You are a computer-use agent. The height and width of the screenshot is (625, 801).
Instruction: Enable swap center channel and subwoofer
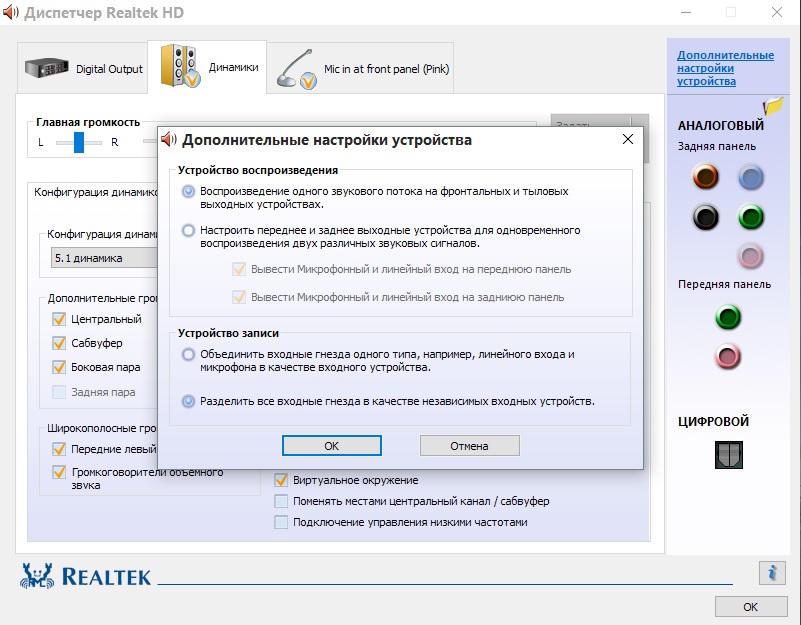pos(281,501)
